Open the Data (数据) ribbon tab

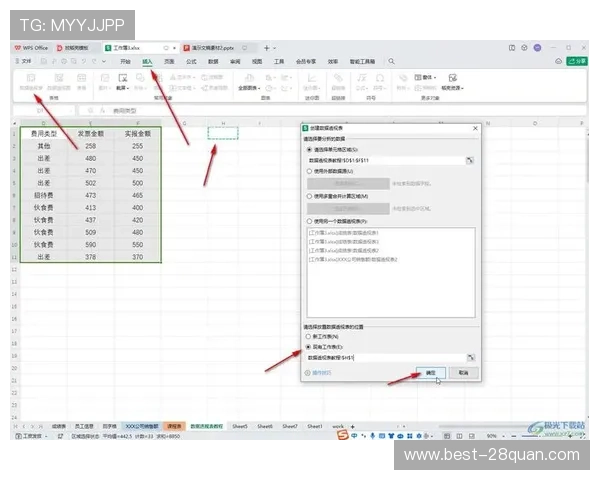point(213,62)
